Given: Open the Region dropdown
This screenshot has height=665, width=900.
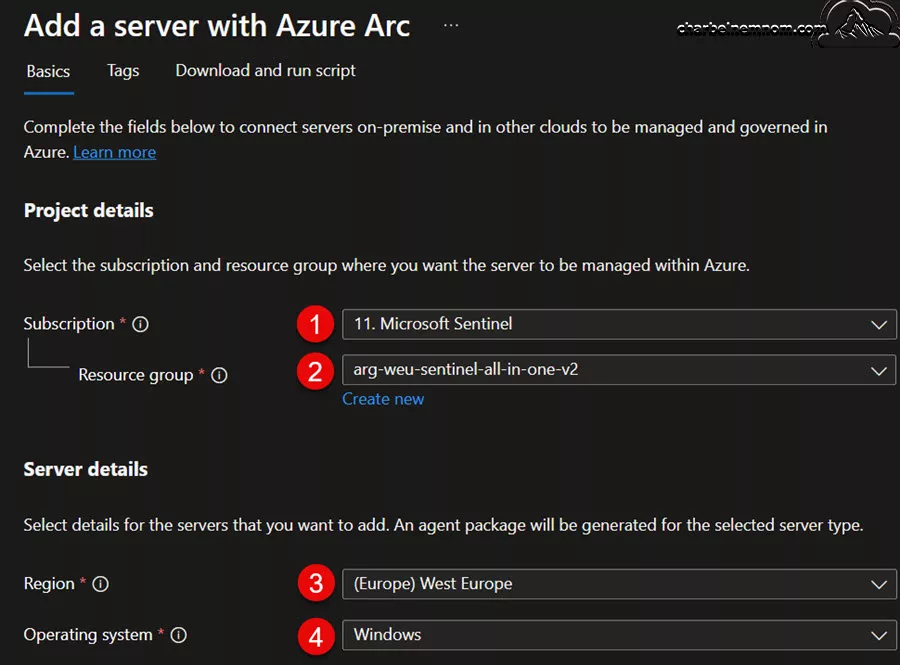Looking at the screenshot, I should click(619, 584).
